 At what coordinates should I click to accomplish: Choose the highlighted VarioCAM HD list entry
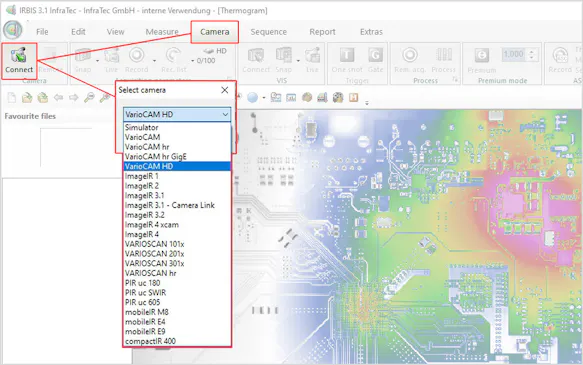177,166
